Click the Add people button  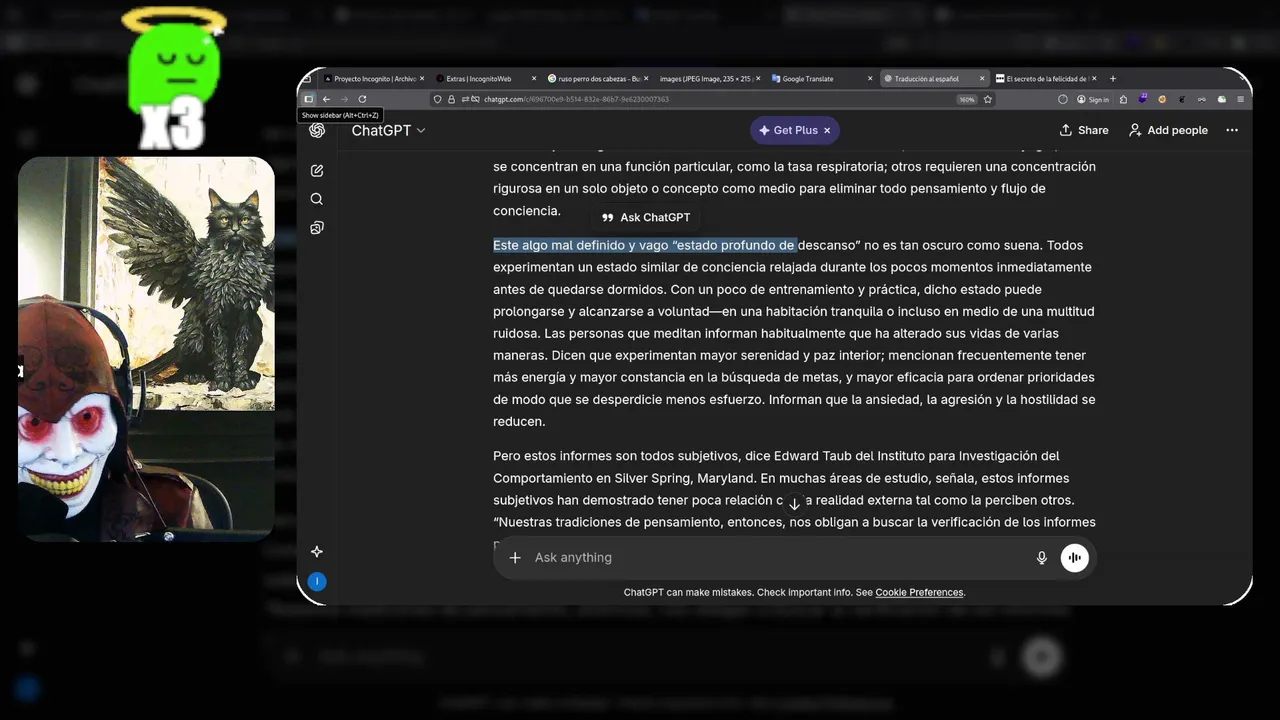click(1168, 130)
